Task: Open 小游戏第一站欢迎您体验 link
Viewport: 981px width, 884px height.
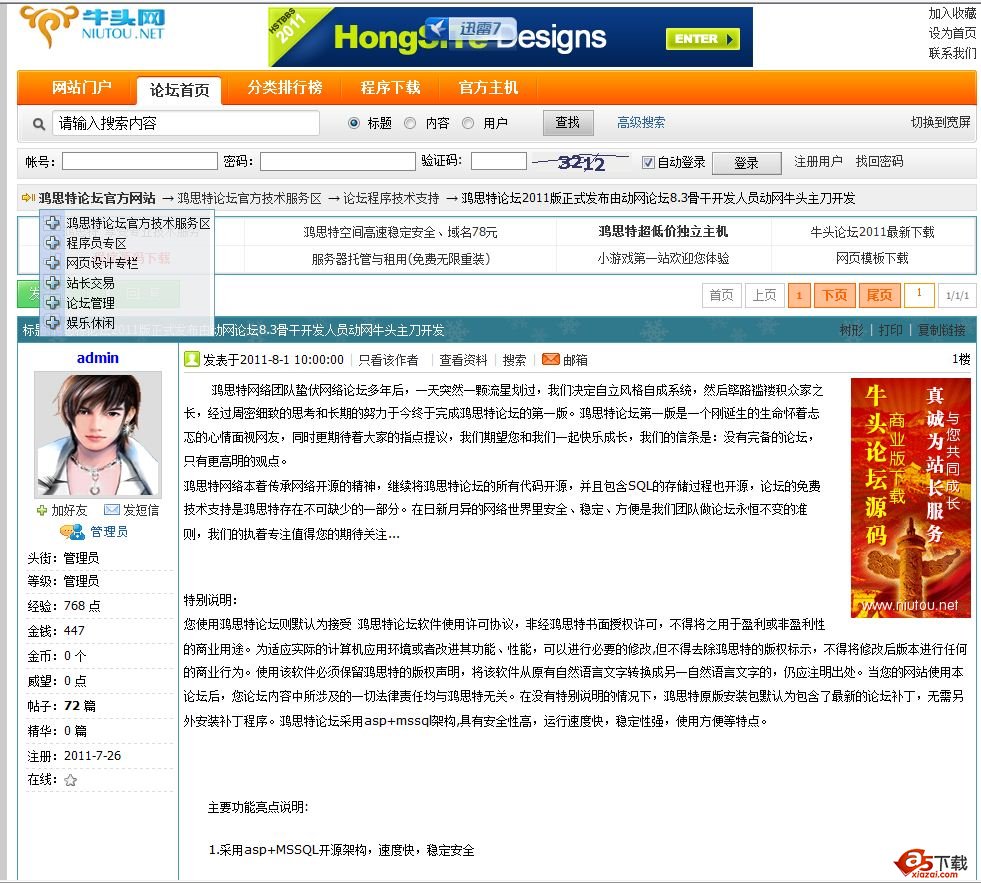Action: pyautogui.click(x=663, y=258)
